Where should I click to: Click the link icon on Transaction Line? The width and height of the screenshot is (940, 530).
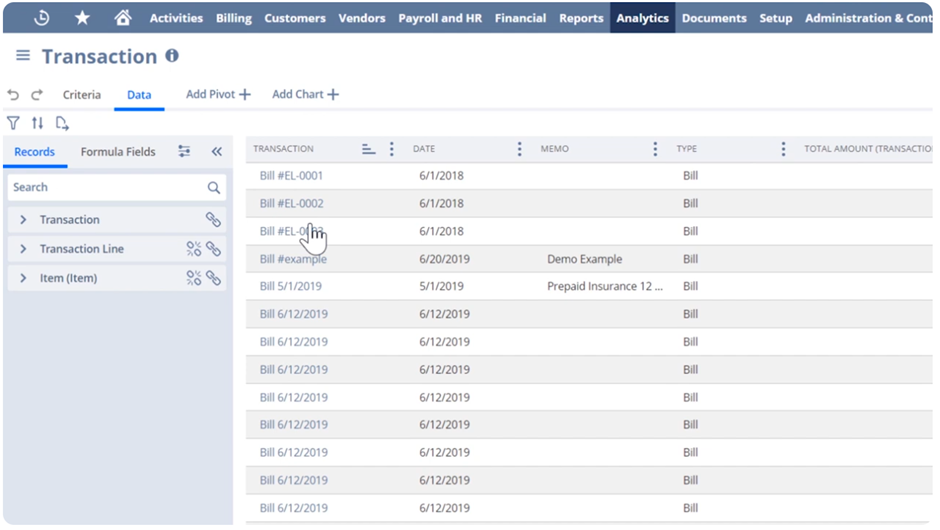point(213,249)
